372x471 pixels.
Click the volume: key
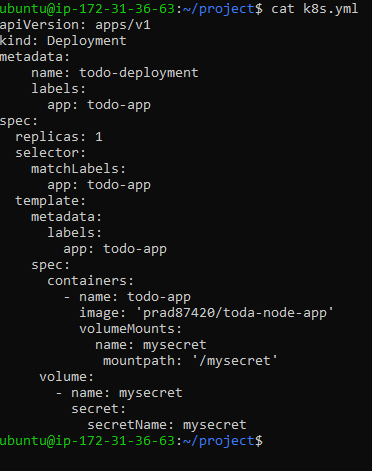(x=67, y=377)
